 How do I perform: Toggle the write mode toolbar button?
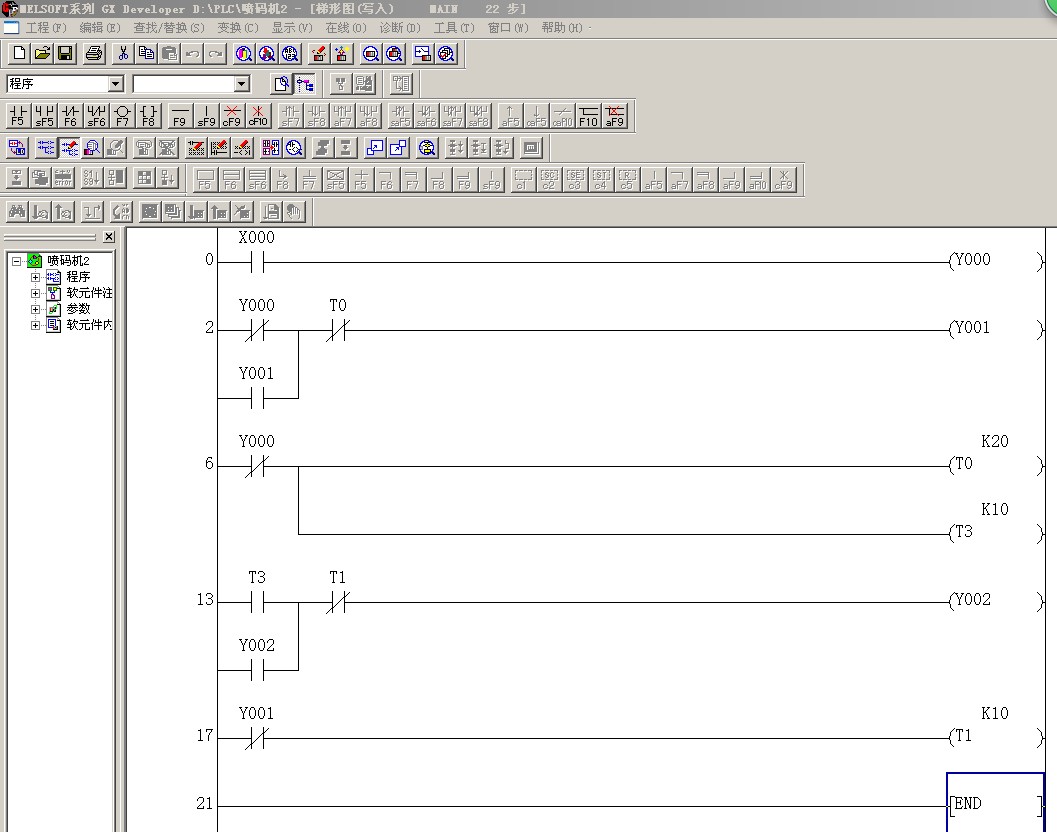click(69, 148)
